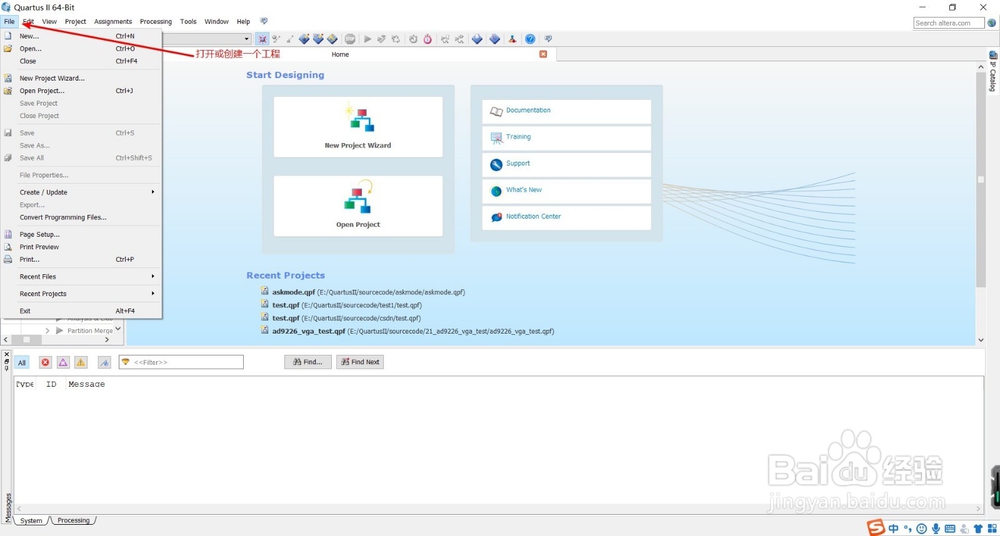Image resolution: width=1000 pixels, height=536 pixels.
Task: Open the Processing menu in the menu bar
Action: click(x=156, y=22)
